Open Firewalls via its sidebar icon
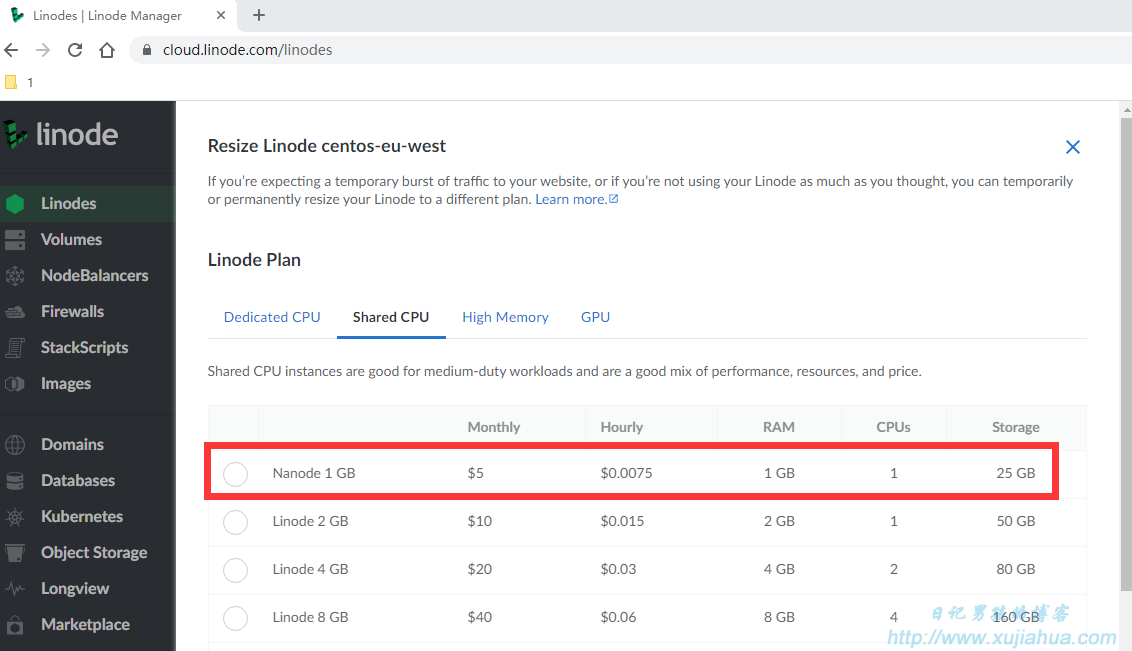This screenshot has height=651, width=1132. pyautogui.click(x=14, y=312)
